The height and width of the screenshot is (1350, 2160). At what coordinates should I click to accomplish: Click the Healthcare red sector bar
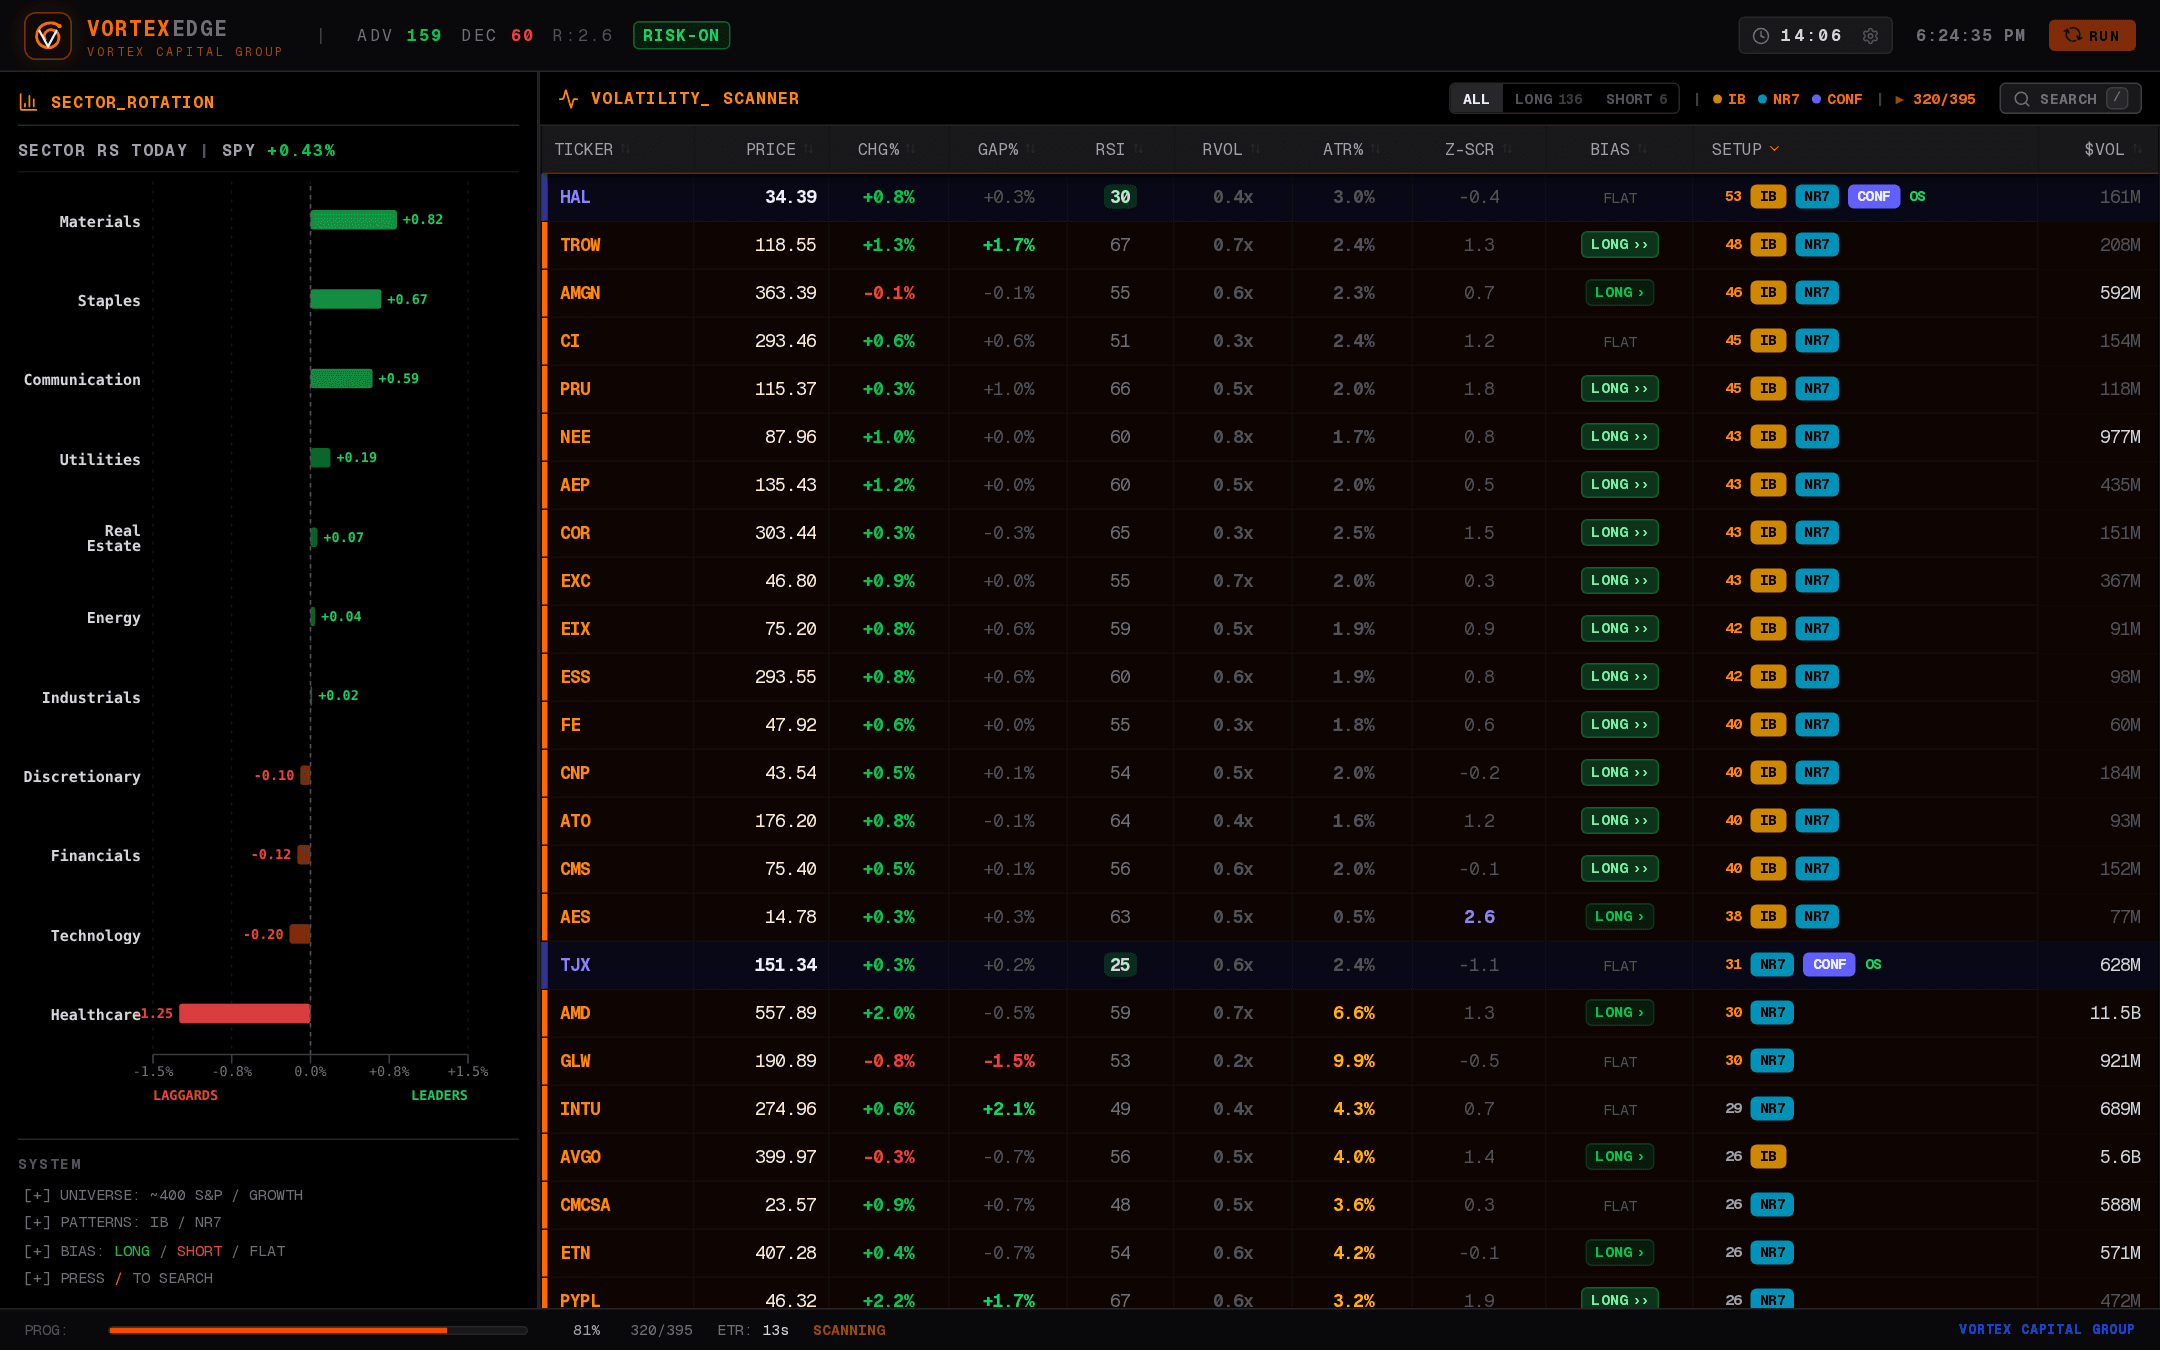click(244, 1014)
